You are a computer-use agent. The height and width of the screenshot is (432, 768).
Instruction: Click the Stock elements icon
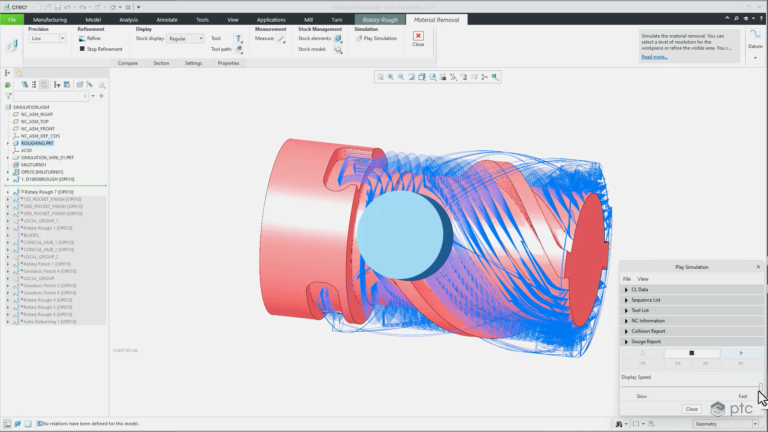338,39
